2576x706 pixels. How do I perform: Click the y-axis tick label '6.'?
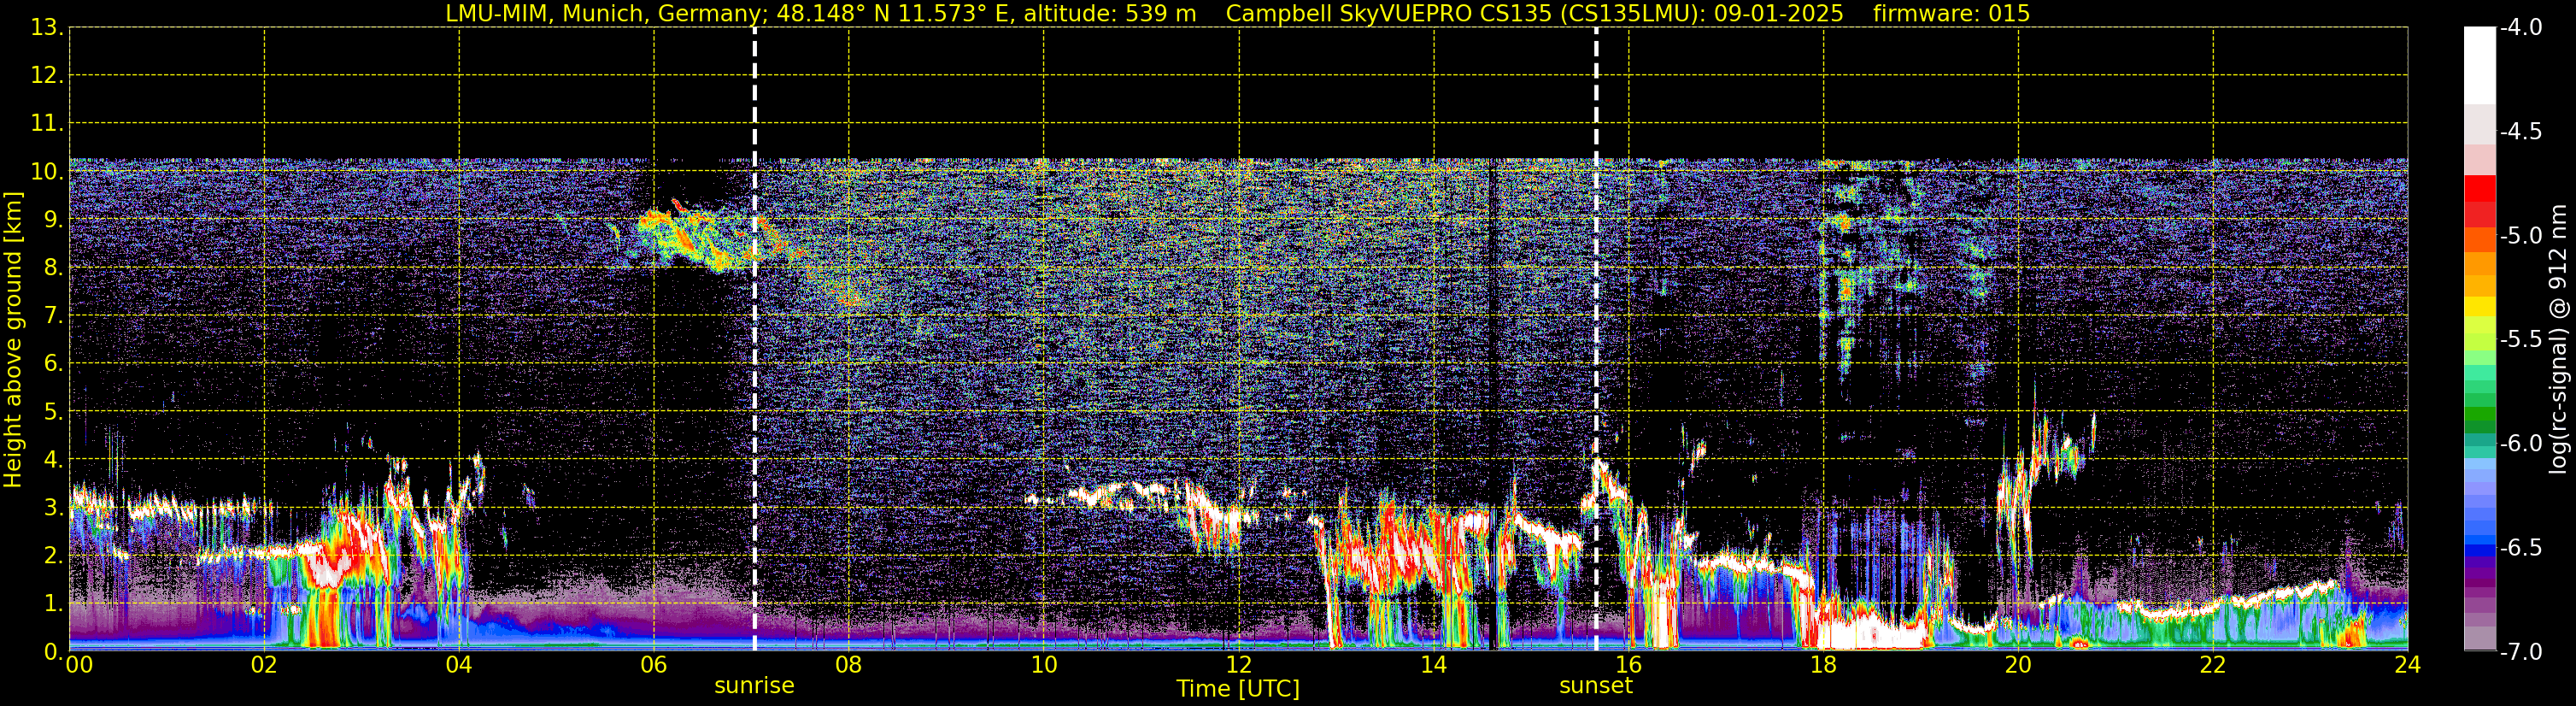pos(53,363)
